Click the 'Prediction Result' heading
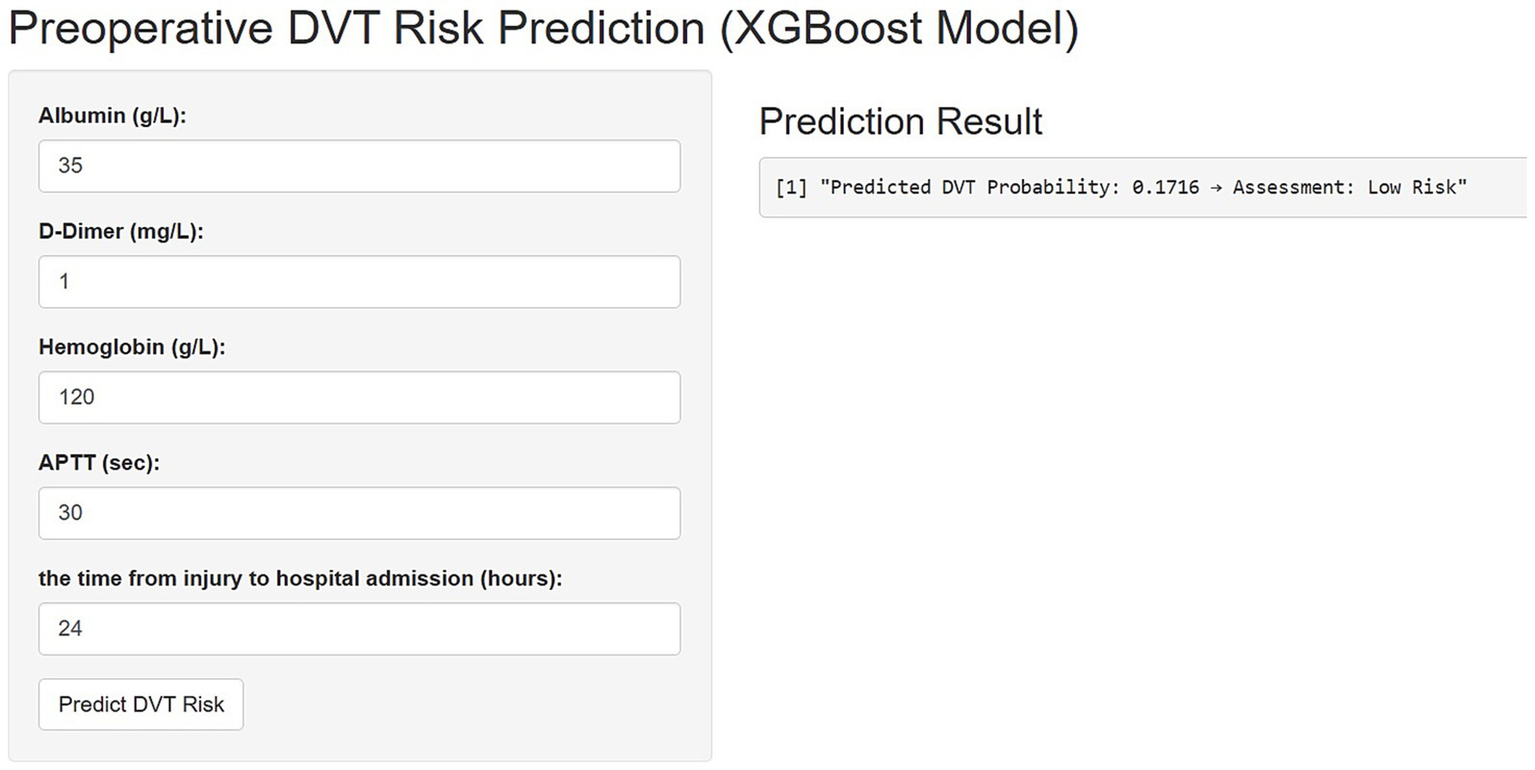The height and width of the screenshot is (770, 1535). 900,121
